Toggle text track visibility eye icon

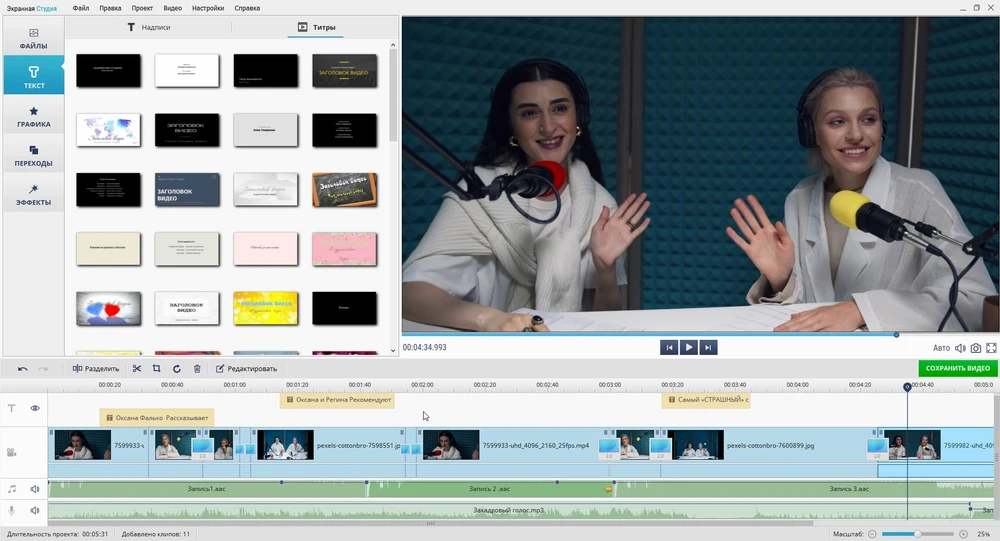pos(35,408)
